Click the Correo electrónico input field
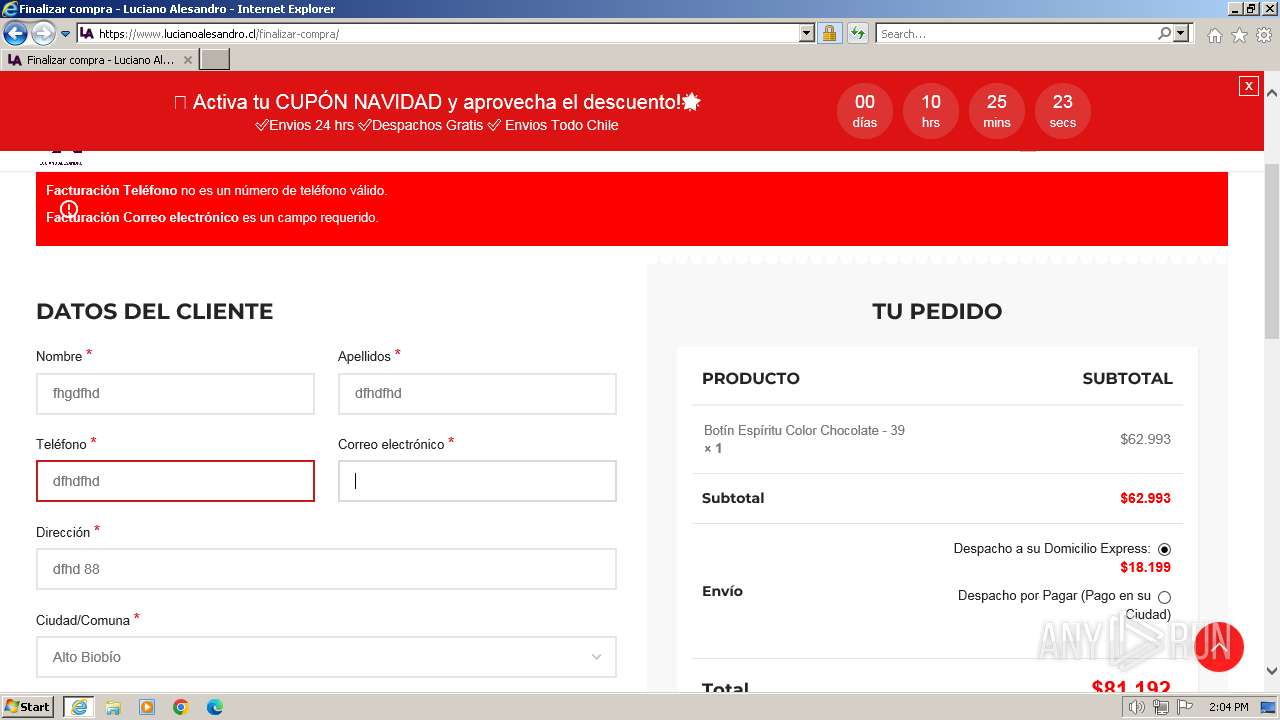The image size is (1280, 720). (x=477, y=481)
